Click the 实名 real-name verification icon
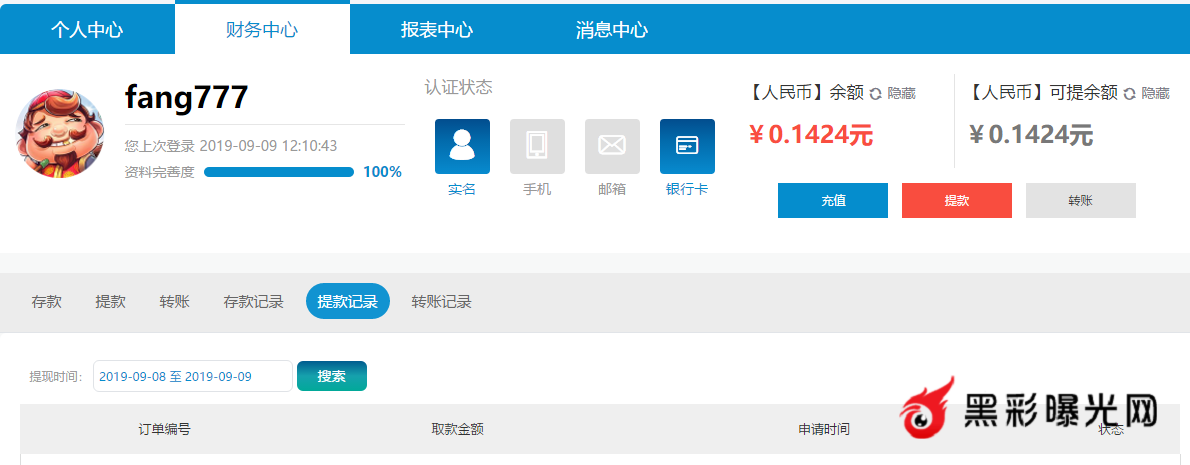Screen dimensions: 1190x465 coord(462,146)
